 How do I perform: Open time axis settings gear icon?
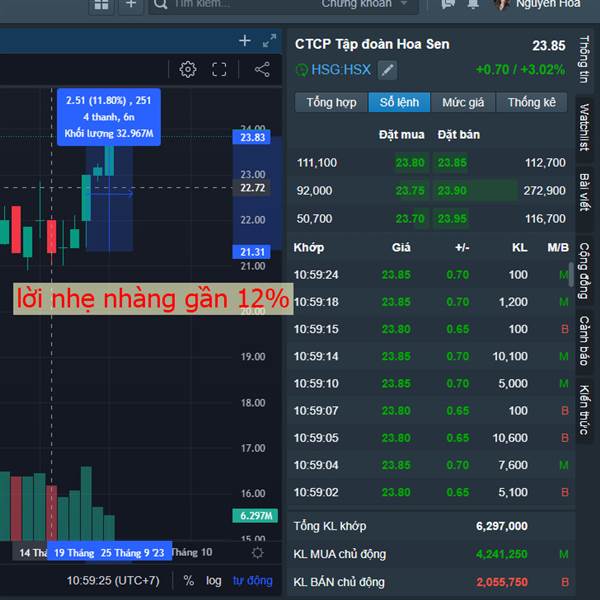click(x=258, y=553)
